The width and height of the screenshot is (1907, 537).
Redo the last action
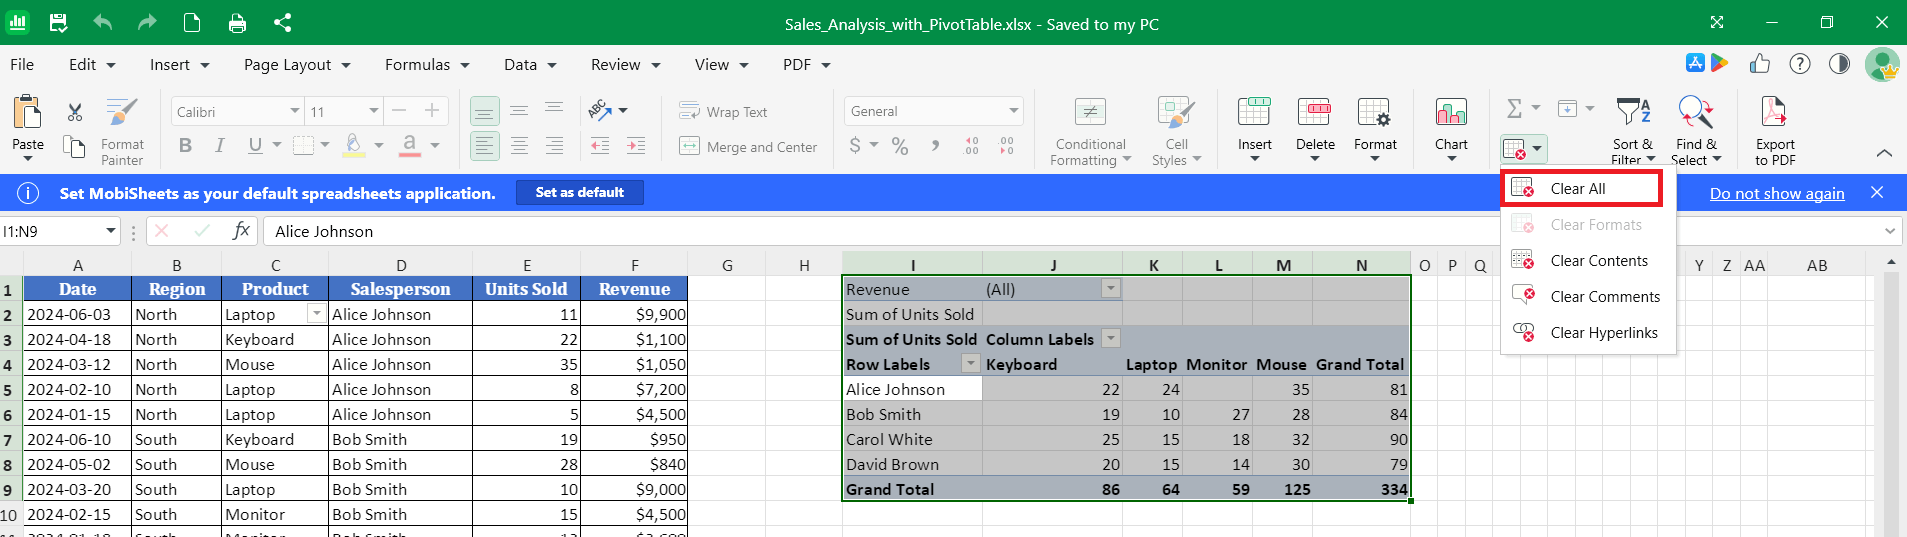point(147,22)
